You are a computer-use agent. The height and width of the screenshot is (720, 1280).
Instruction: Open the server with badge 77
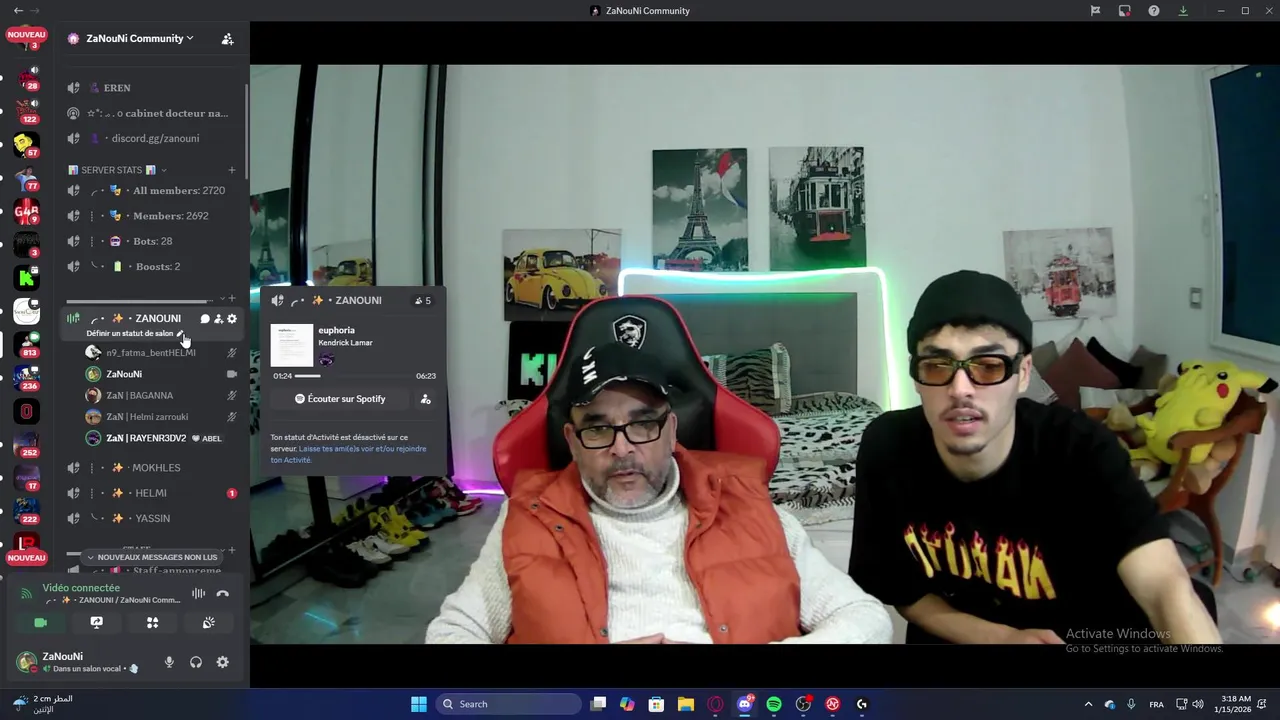tap(27, 179)
